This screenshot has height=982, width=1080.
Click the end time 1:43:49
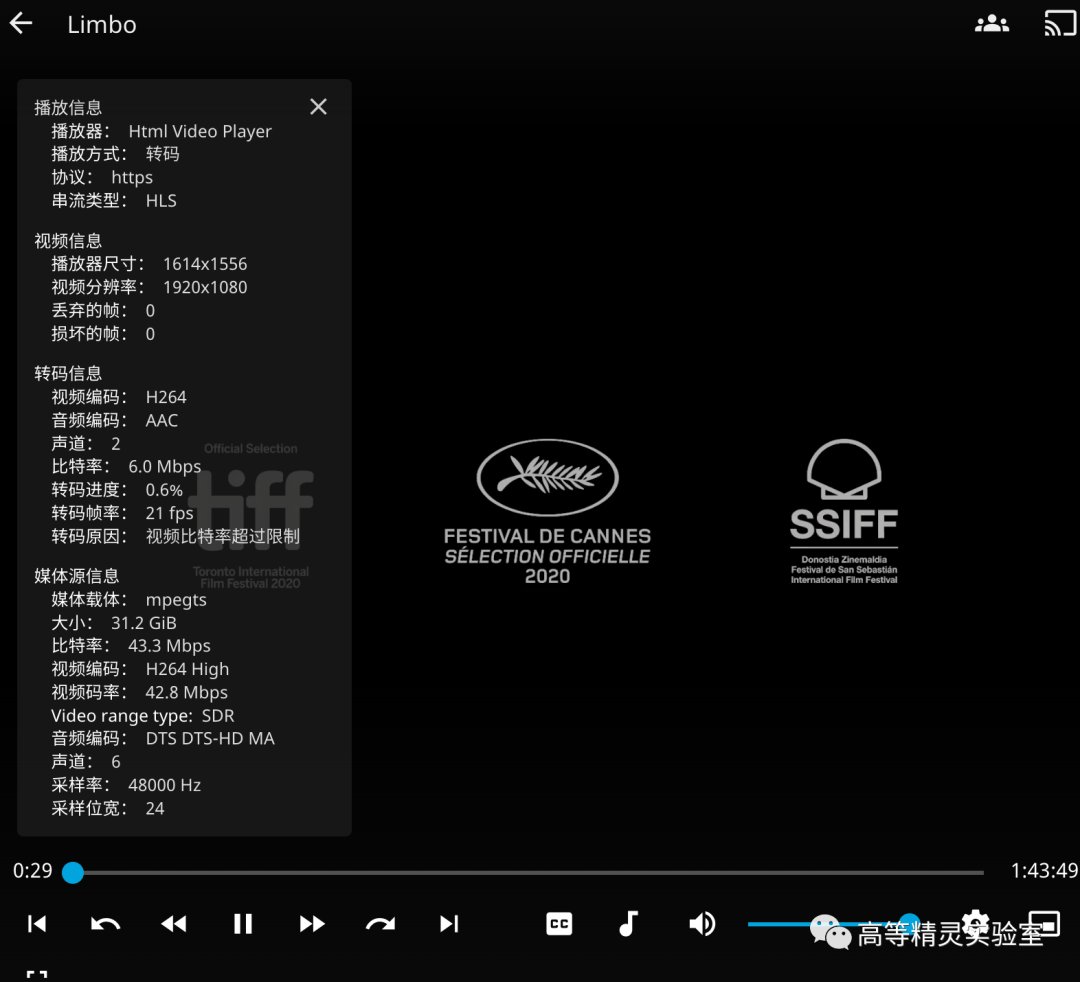coord(1043,870)
